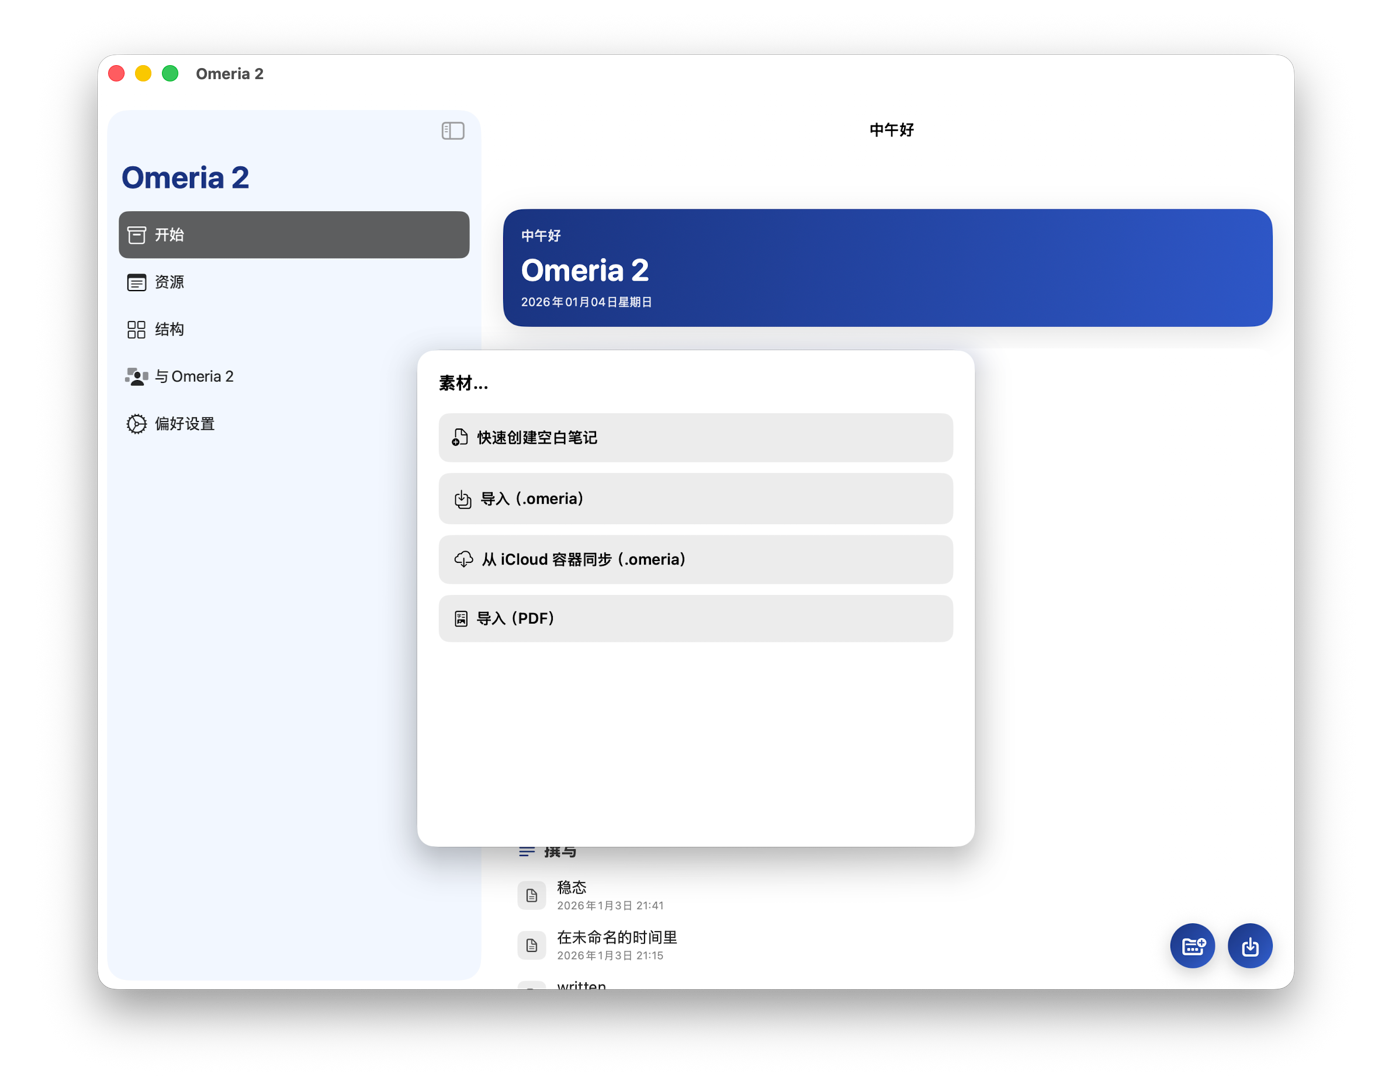
Task: Click the .omeria import arrow icon
Action: (463, 499)
